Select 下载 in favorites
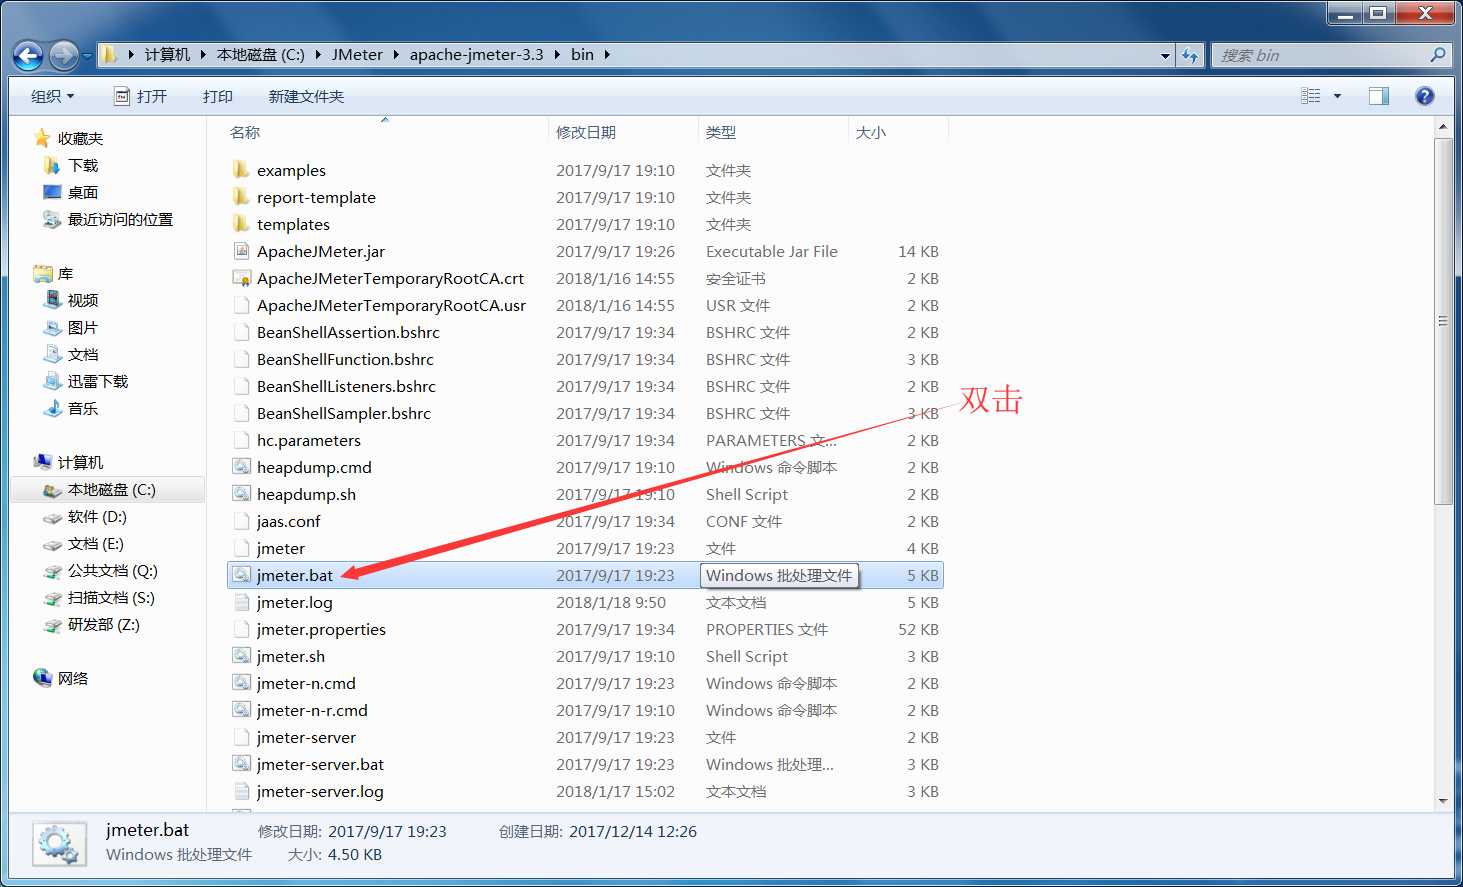 (x=83, y=165)
